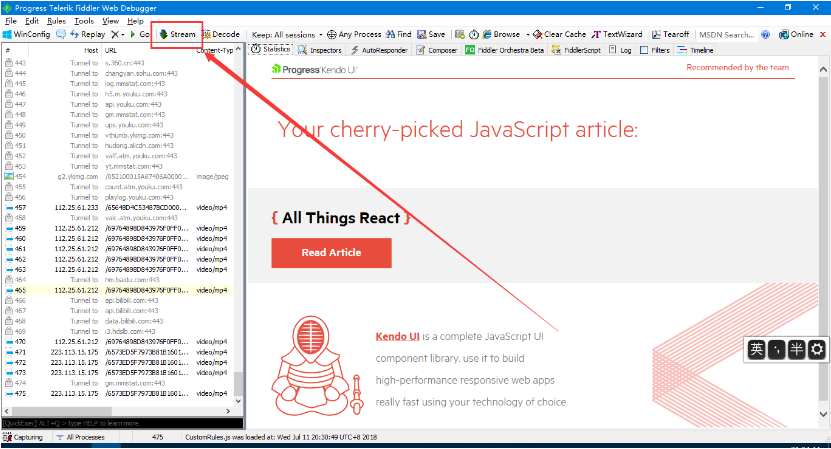
Task: Open the Rules menu
Action: click(56, 21)
